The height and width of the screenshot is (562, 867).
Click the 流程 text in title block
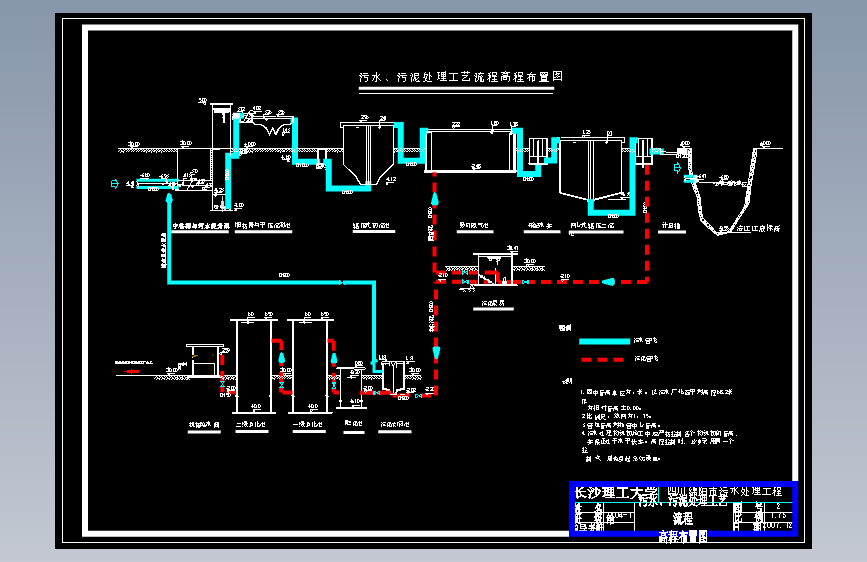point(683,518)
